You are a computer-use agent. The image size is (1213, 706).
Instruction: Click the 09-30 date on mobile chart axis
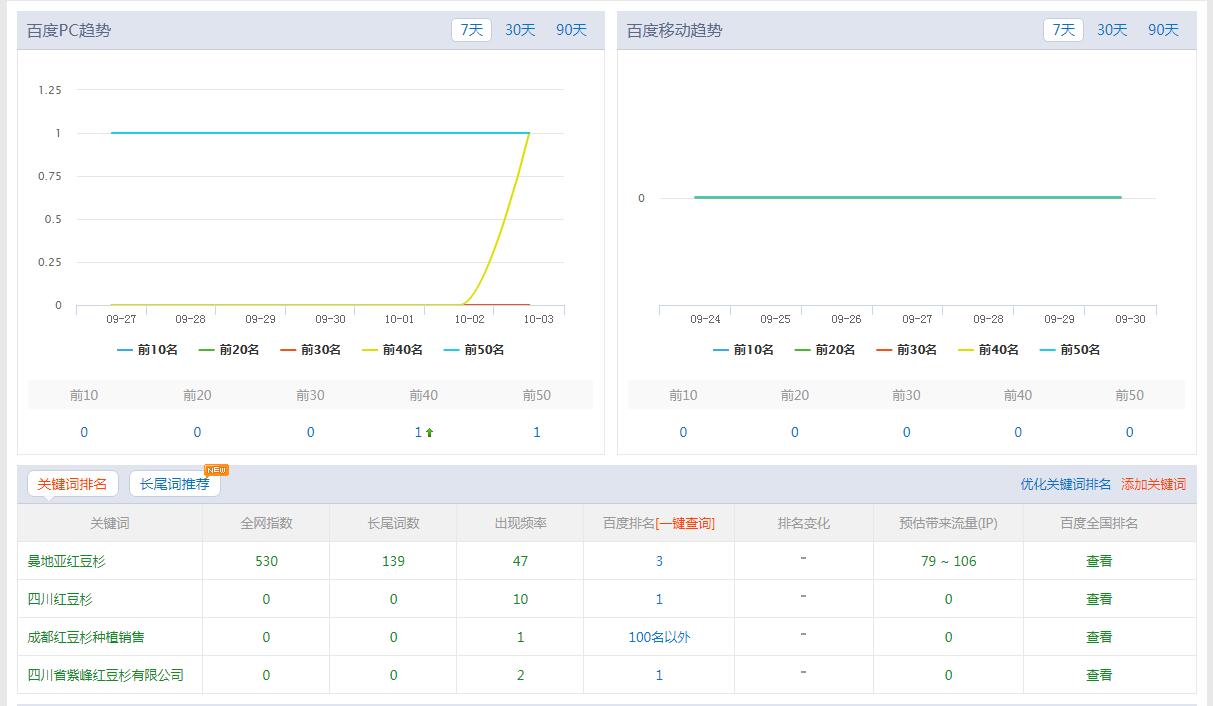point(1130,319)
